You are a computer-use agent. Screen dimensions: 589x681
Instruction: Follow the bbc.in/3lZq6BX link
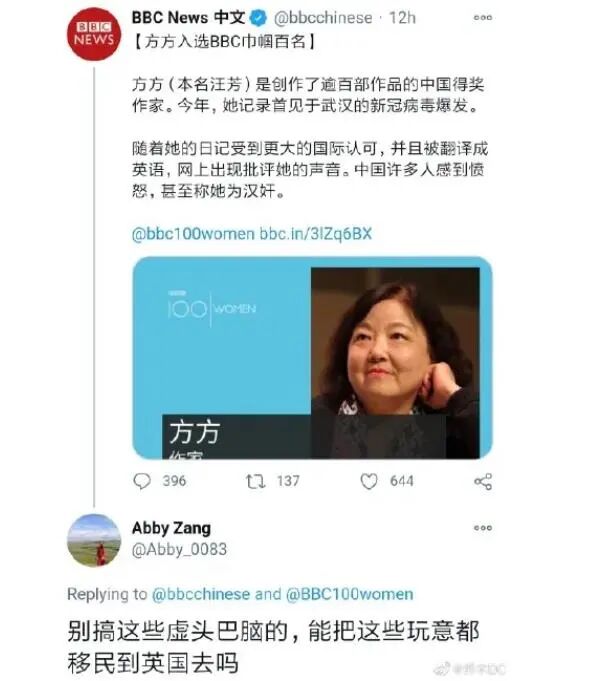click(316, 234)
